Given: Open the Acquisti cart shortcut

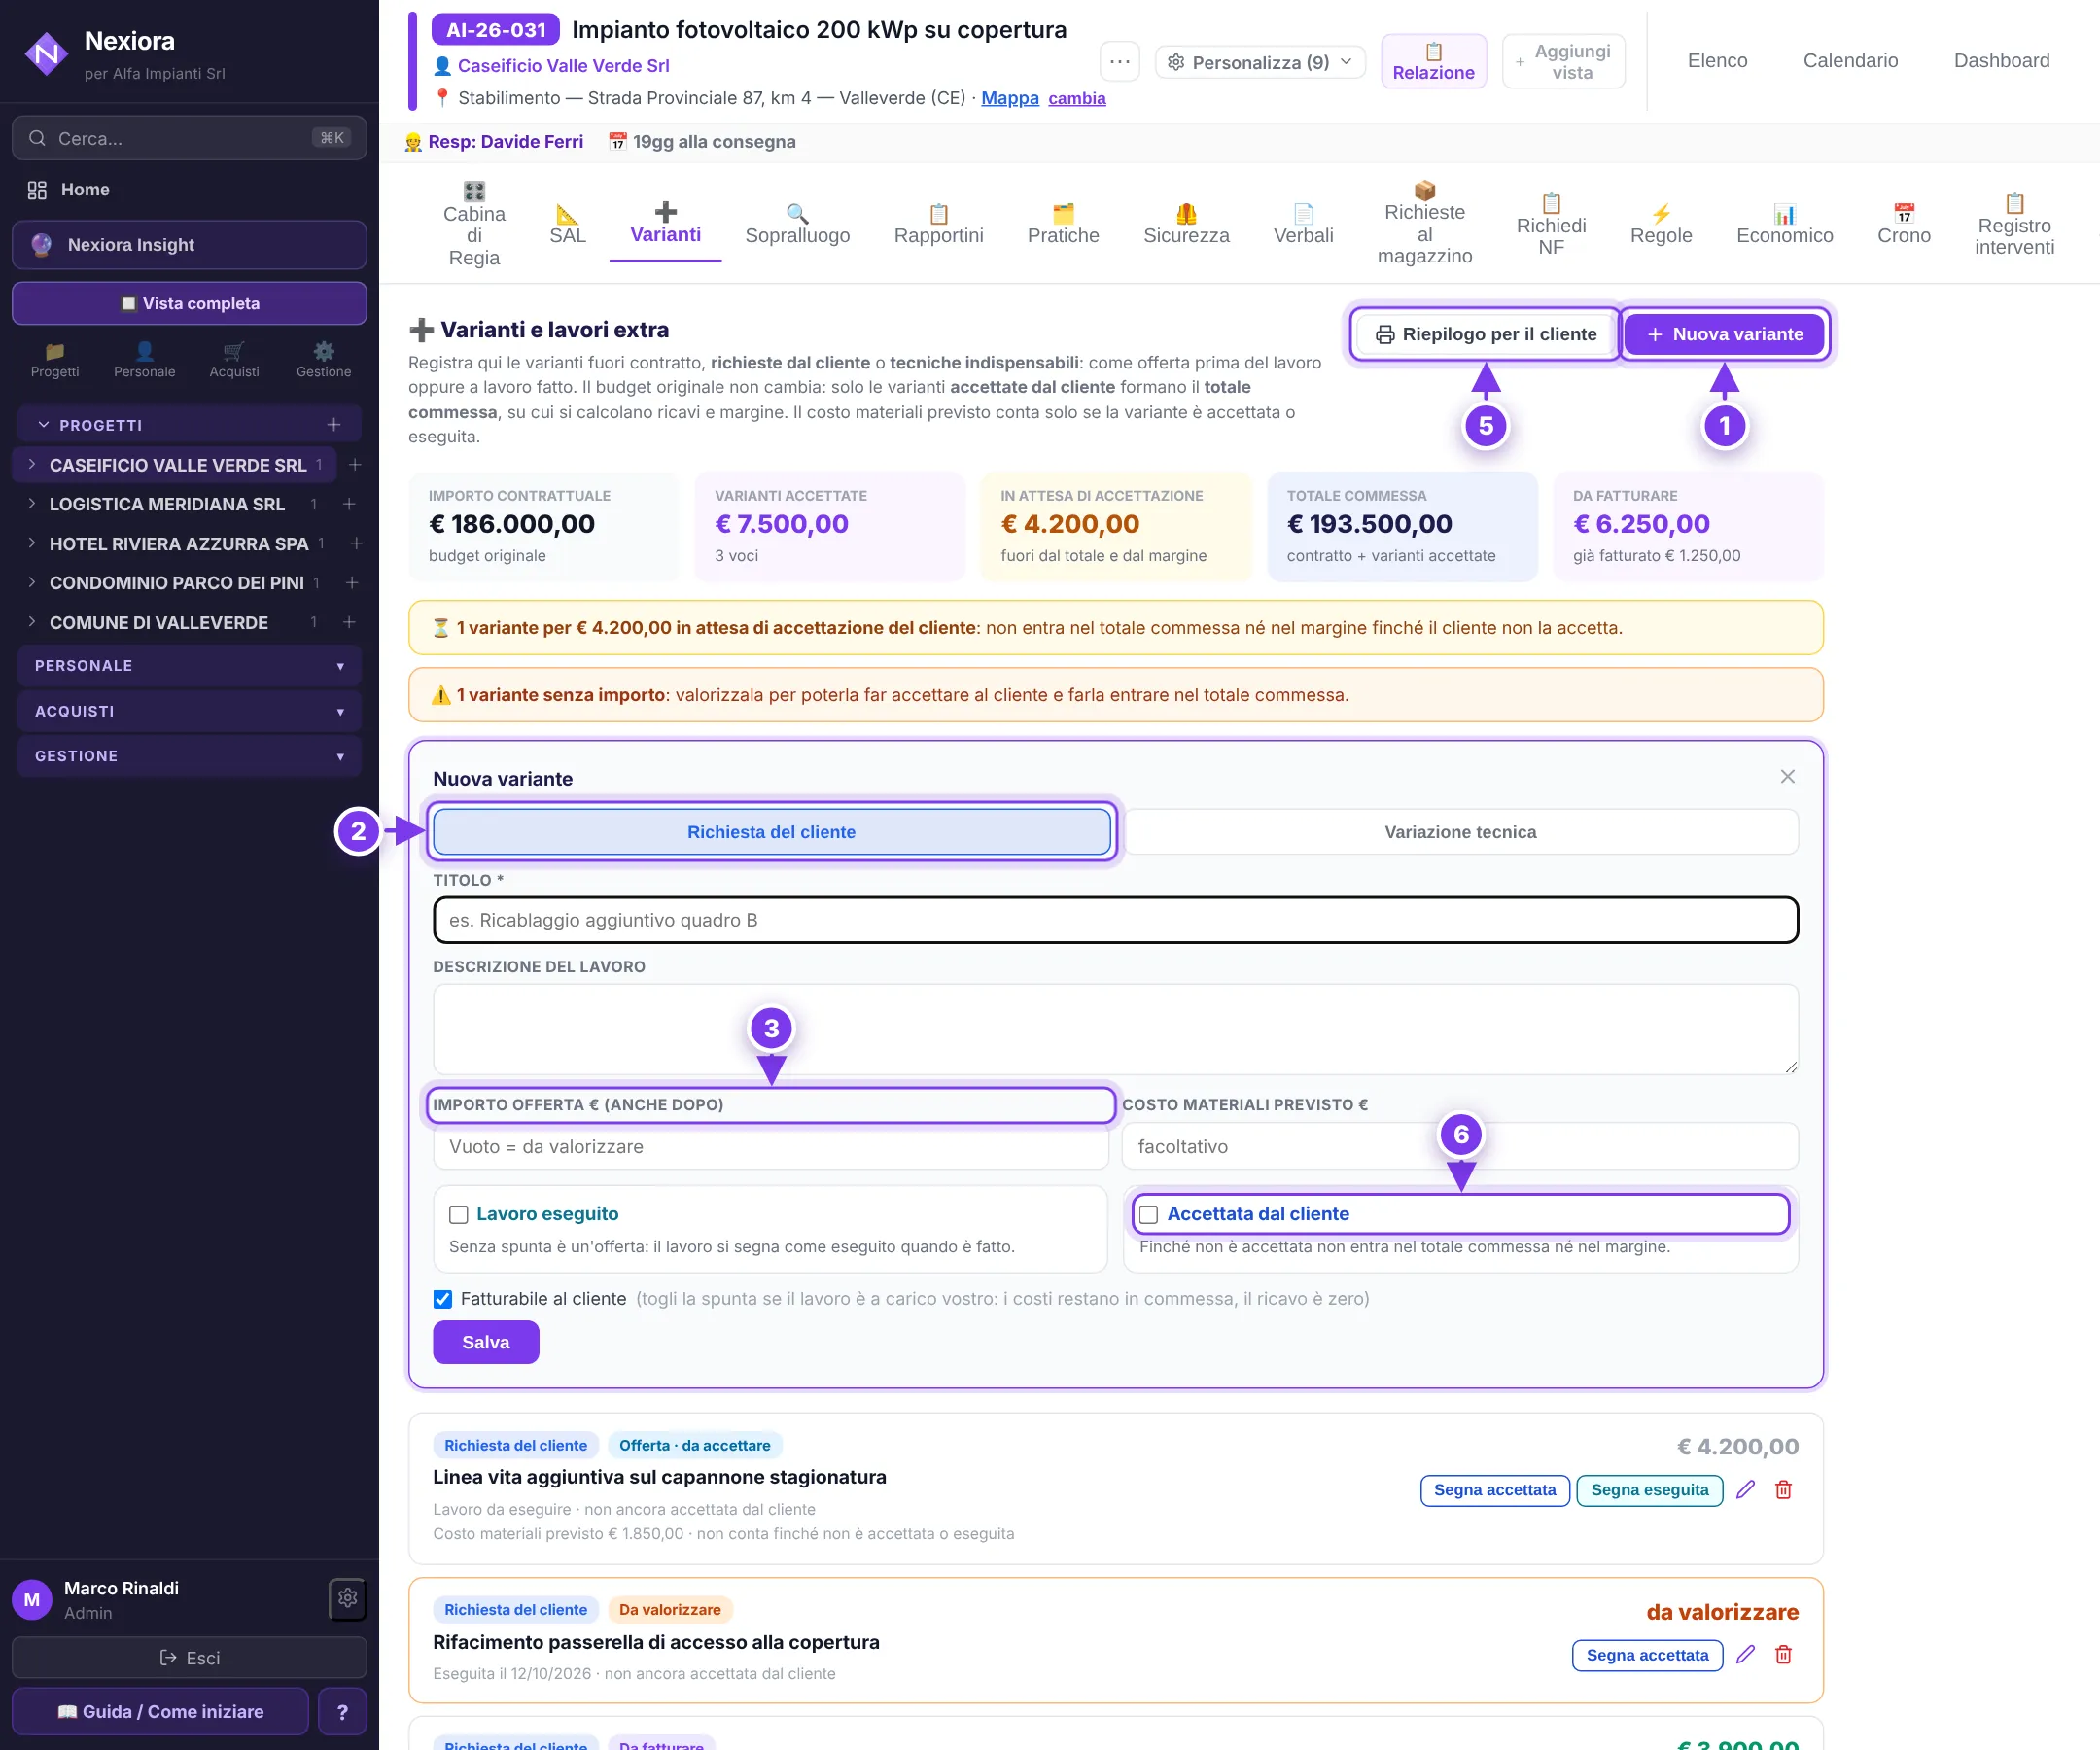Looking at the screenshot, I should click(234, 360).
